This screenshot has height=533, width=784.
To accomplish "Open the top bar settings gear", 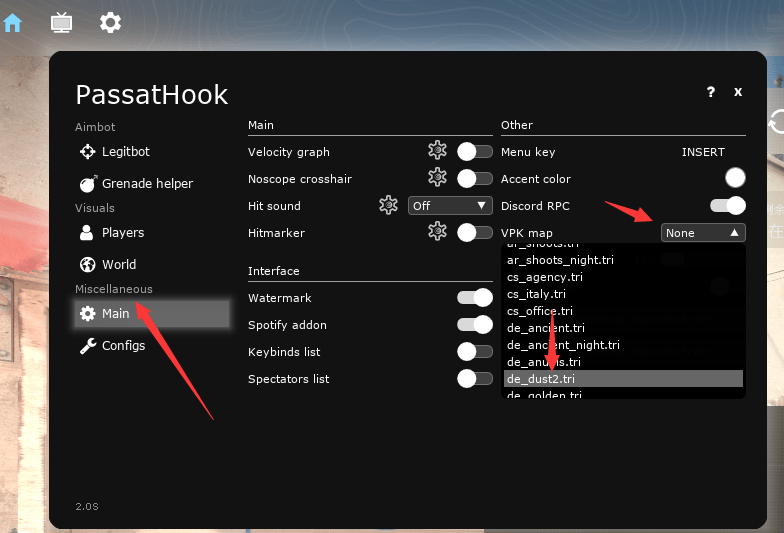I will [111, 22].
